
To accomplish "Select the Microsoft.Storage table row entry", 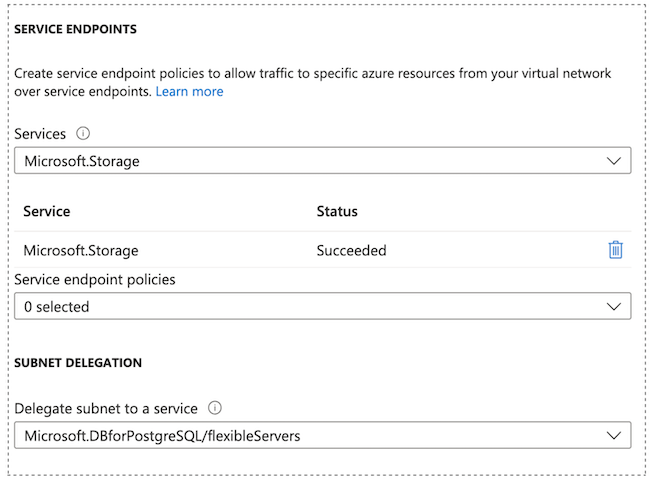I will point(81,250).
